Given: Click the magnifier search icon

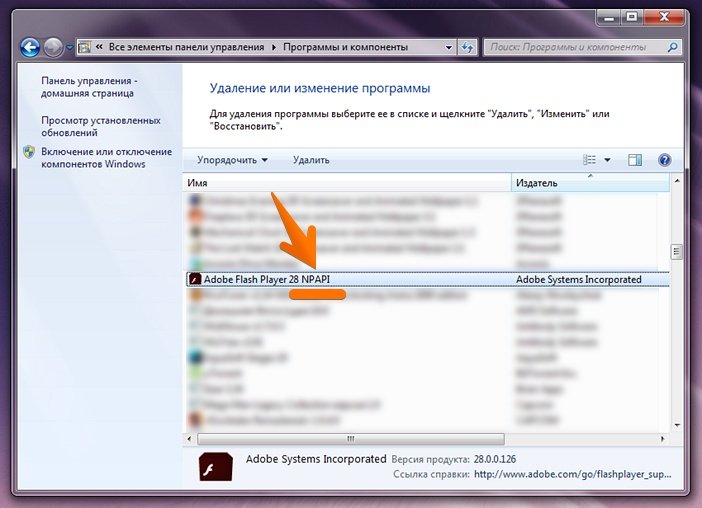Looking at the screenshot, I should [x=672, y=47].
